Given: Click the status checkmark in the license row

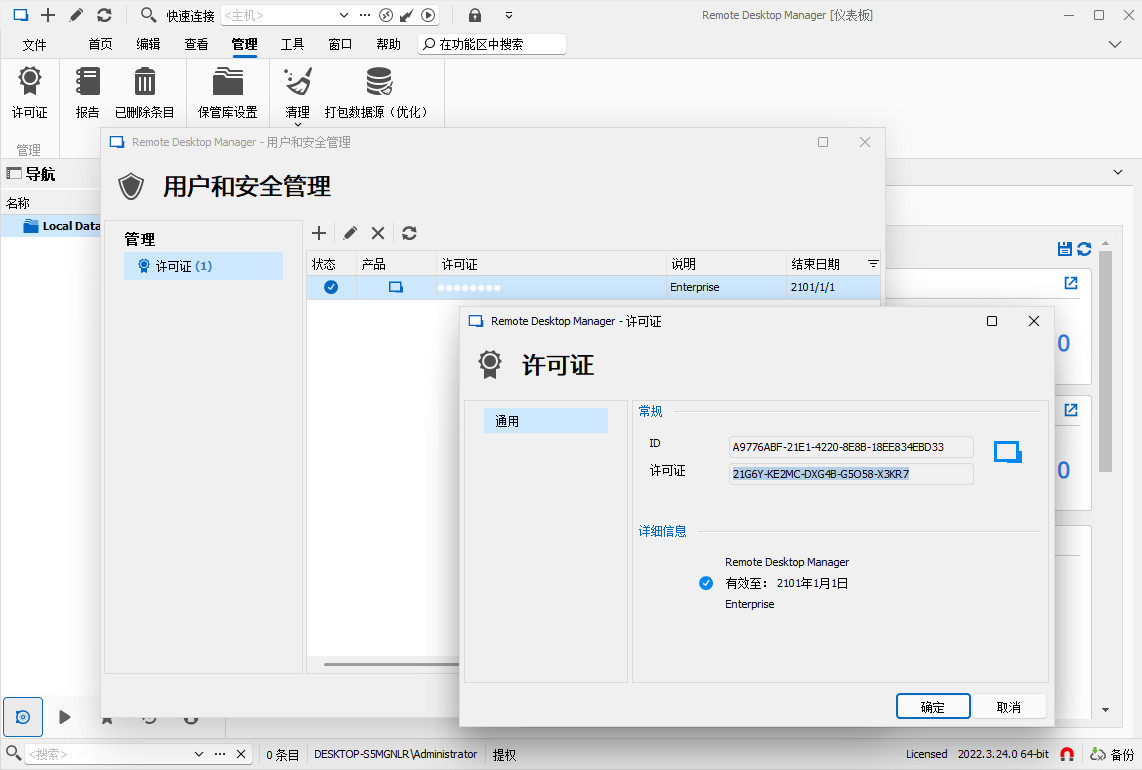Looking at the screenshot, I should [x=331, y=287].
